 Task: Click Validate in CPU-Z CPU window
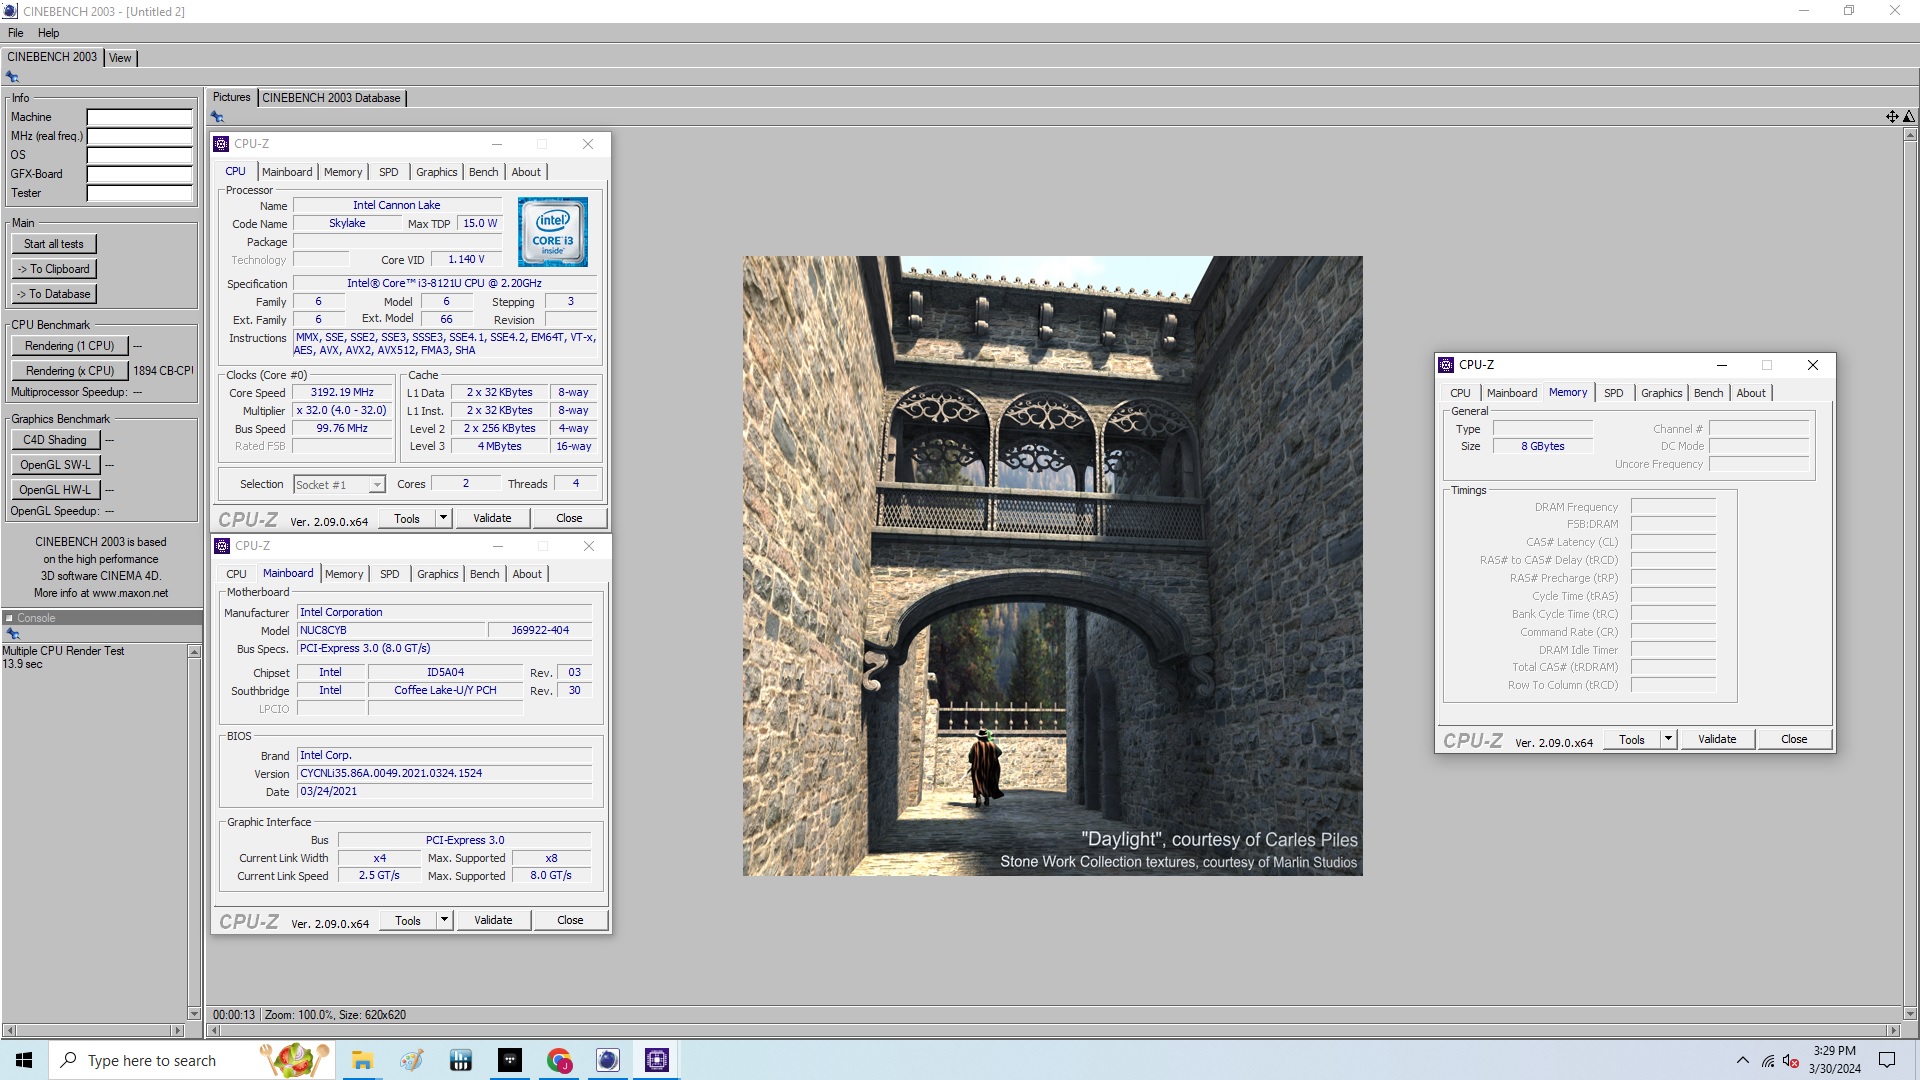492,518
